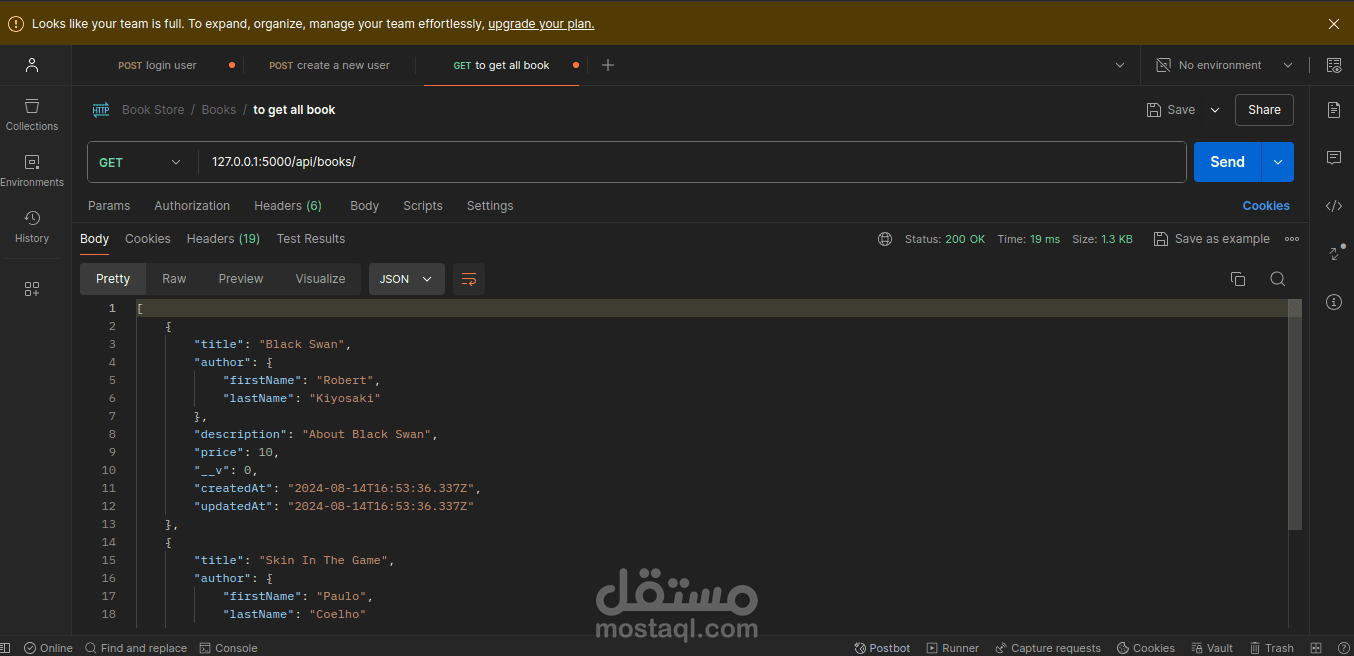Select the response Cookies tab
The width and height of the screenshot is (1354, 656).
(148, 239)
